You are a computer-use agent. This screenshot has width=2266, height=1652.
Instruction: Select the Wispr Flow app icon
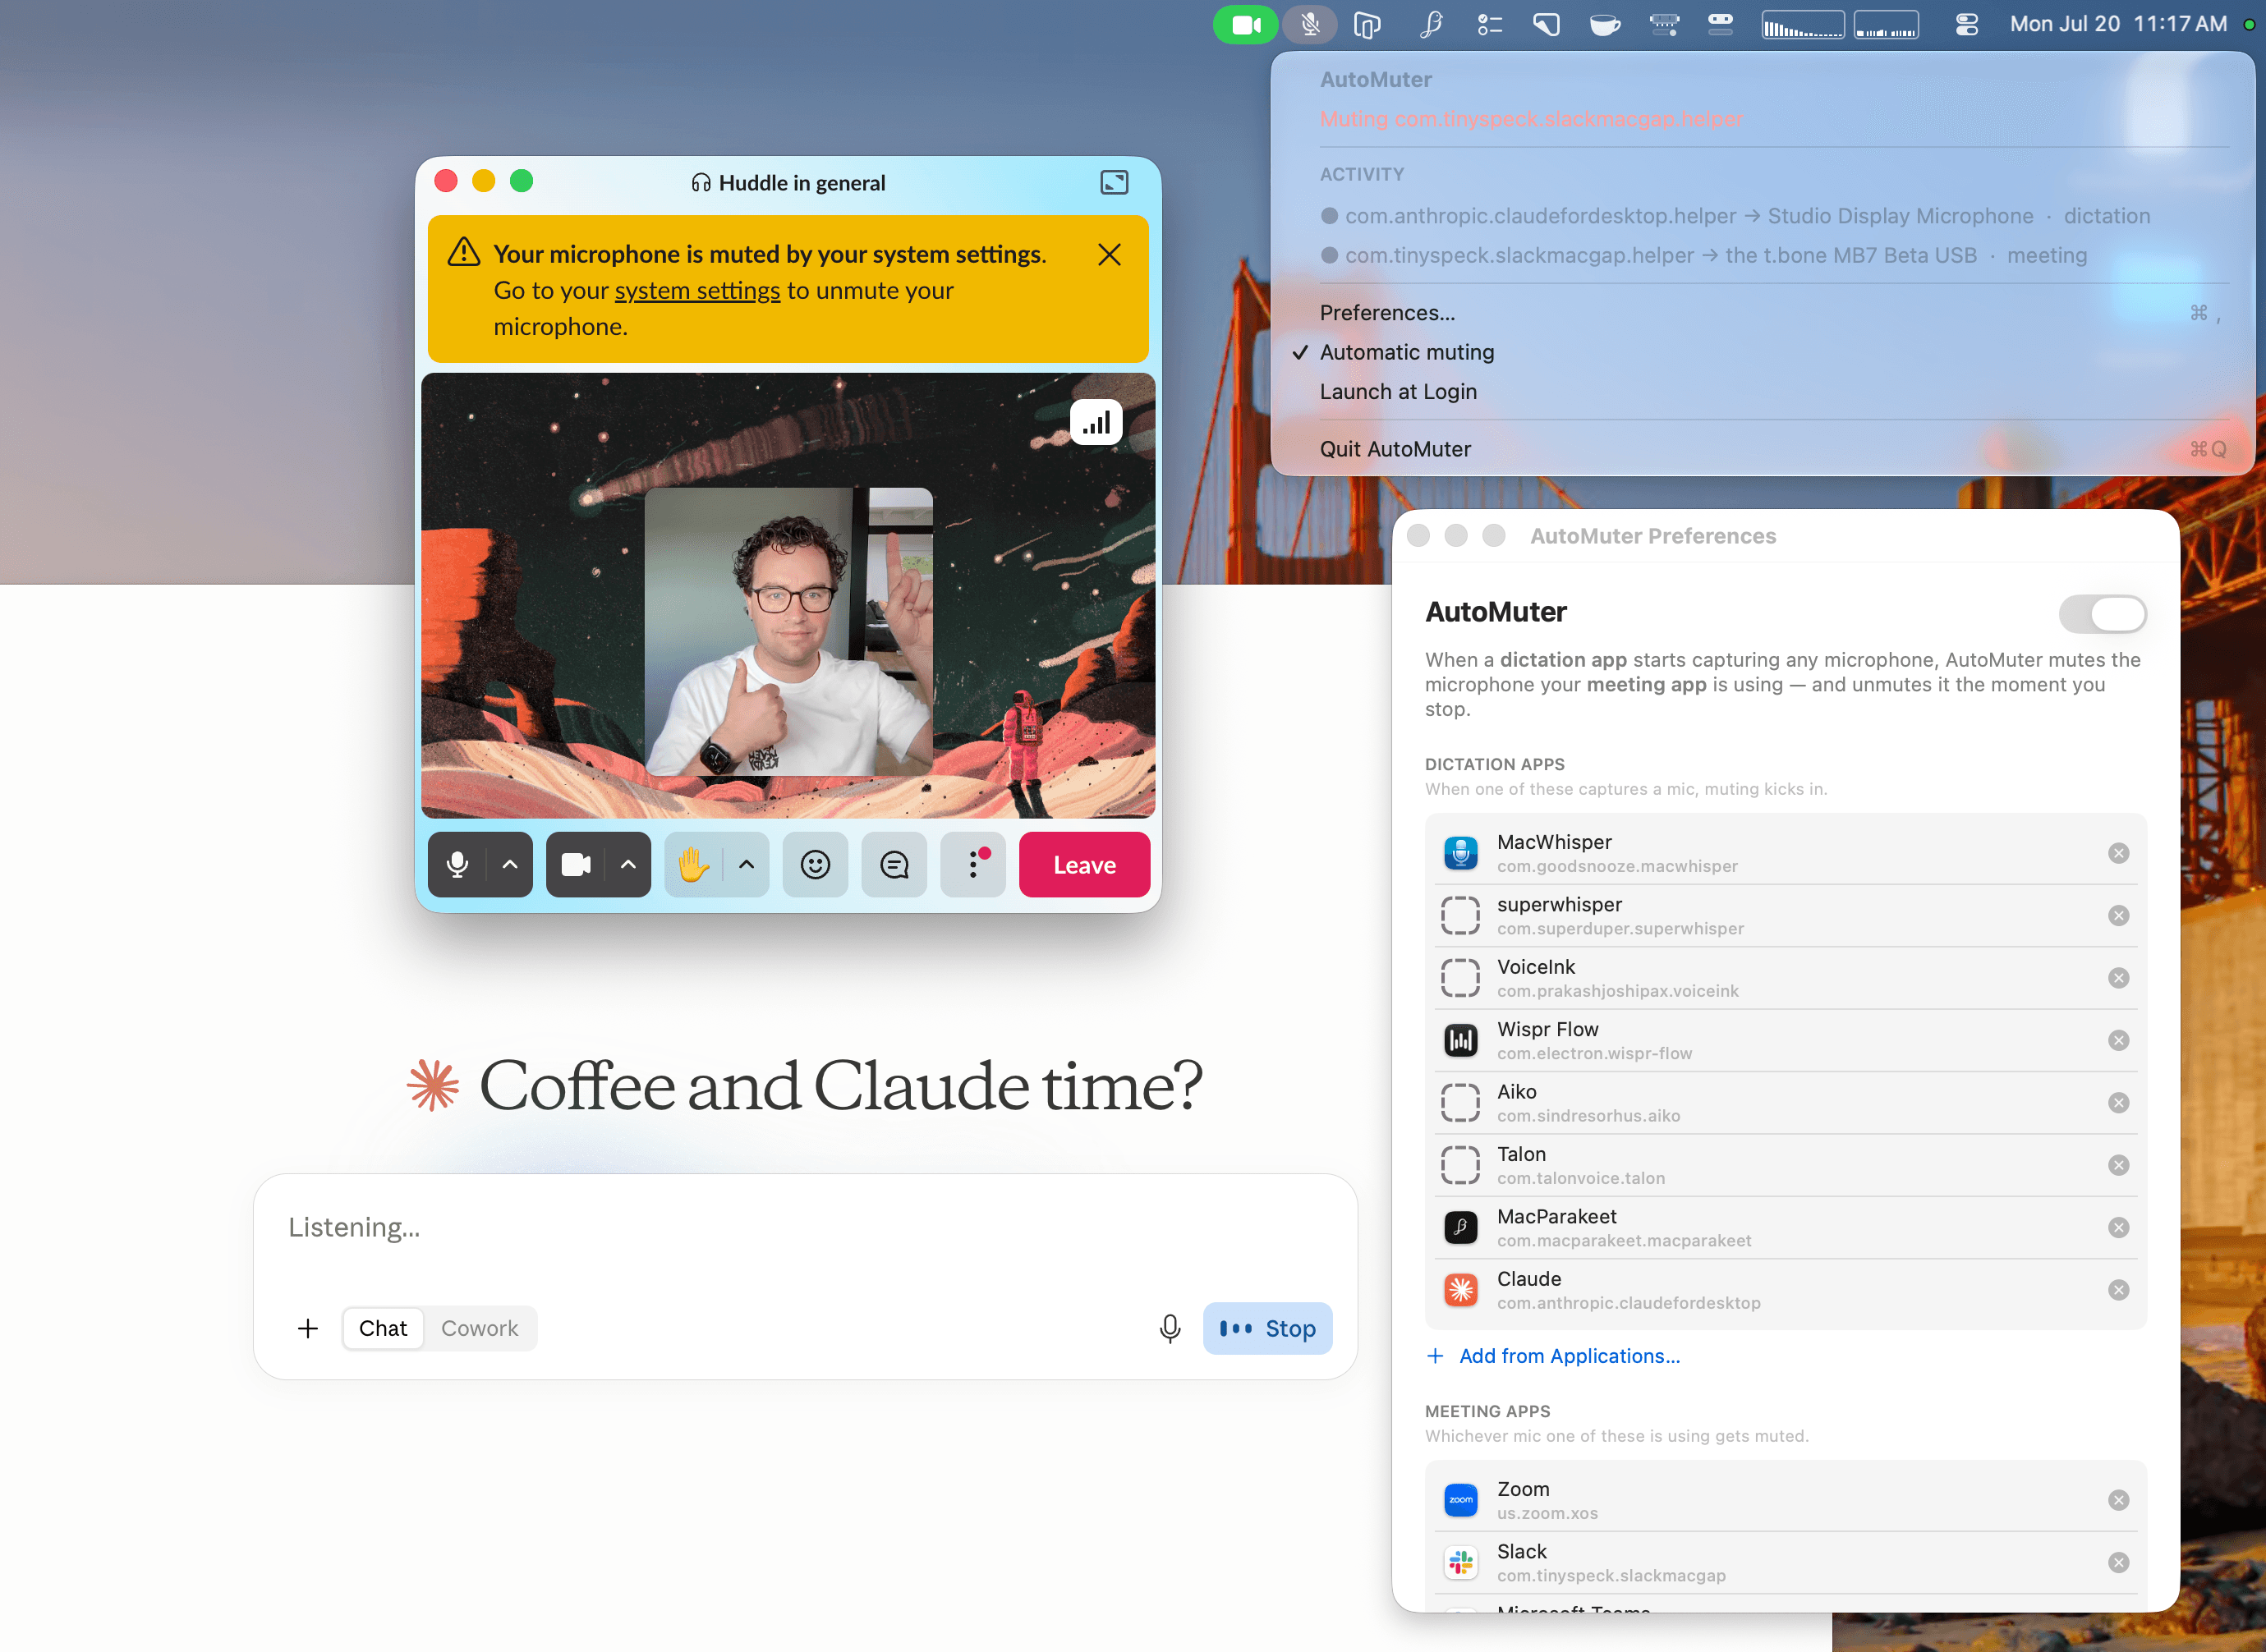coord(1461,1040)
